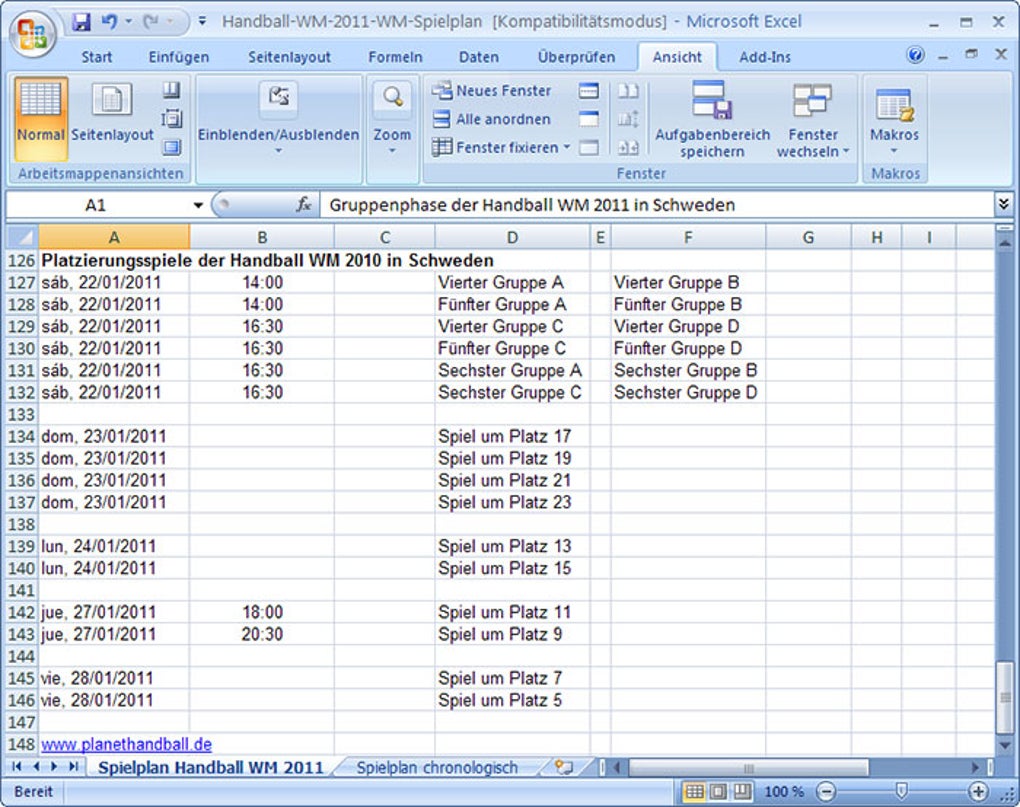Customize the quick access toolbar dropdown
This screenshot has width=1020, height=807.
pyautogui.click(x=202, y=21)
